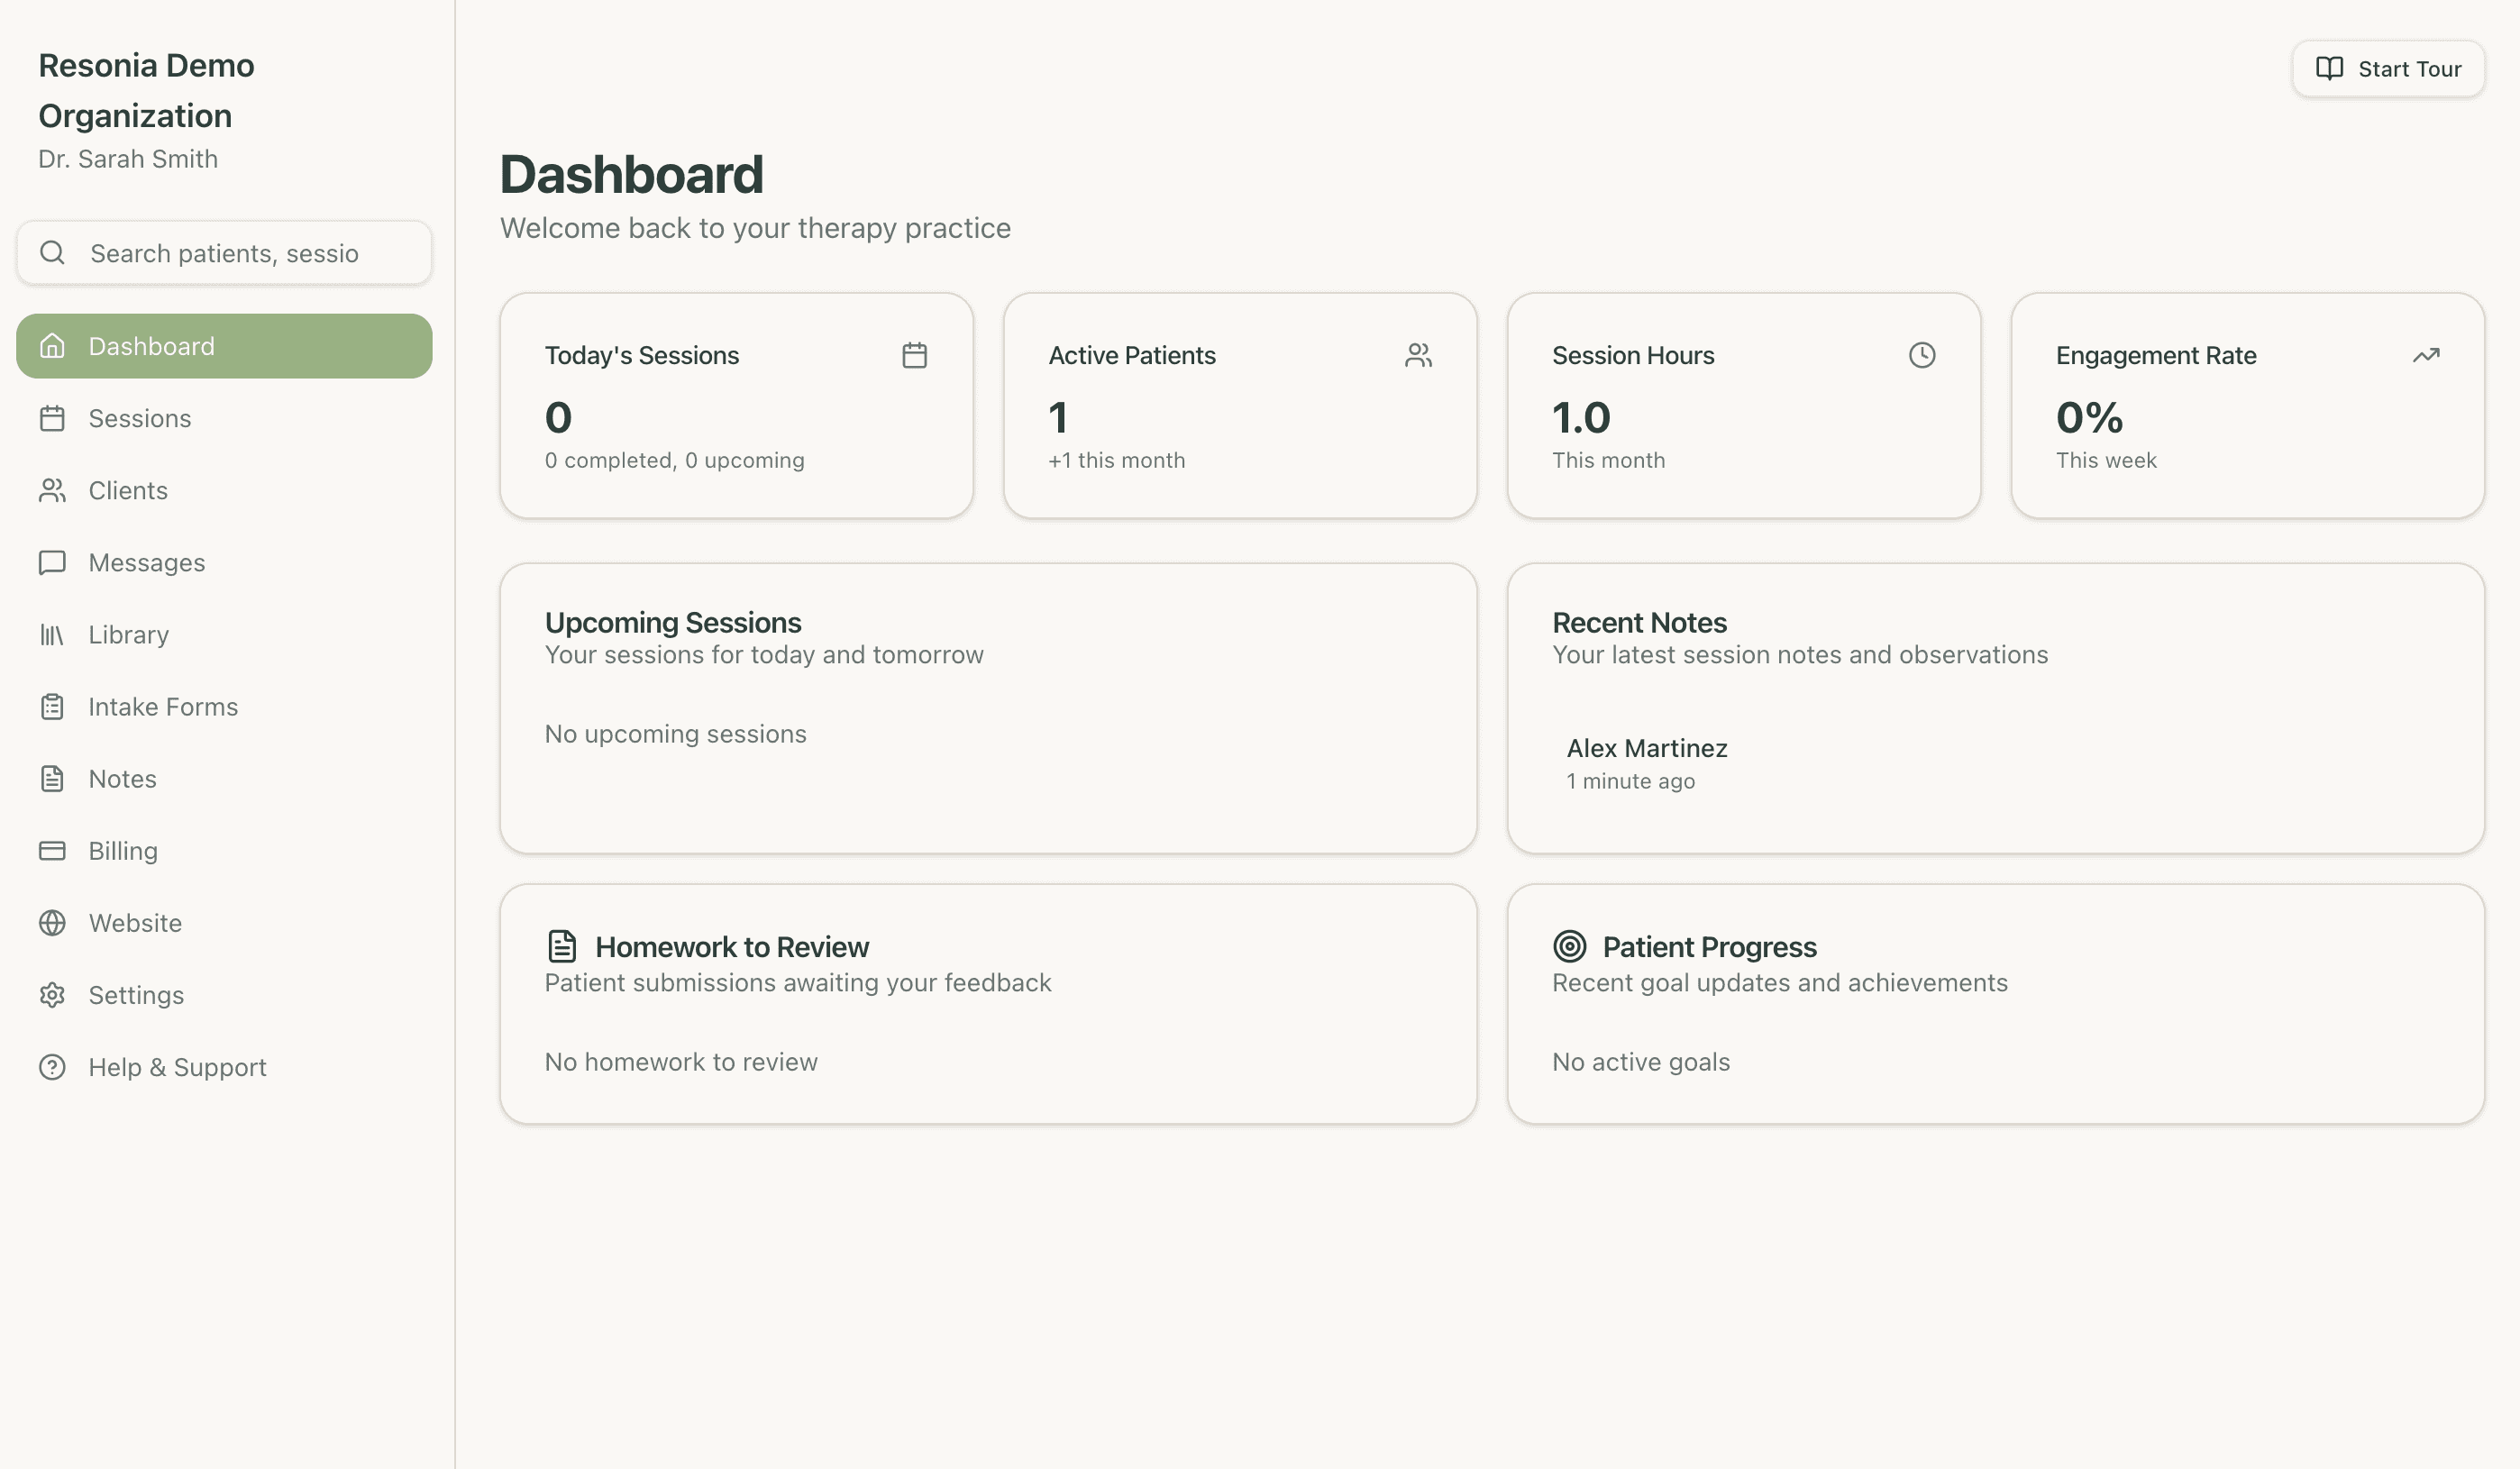Select Sessions from the navigation menu

tap(140, 418)
